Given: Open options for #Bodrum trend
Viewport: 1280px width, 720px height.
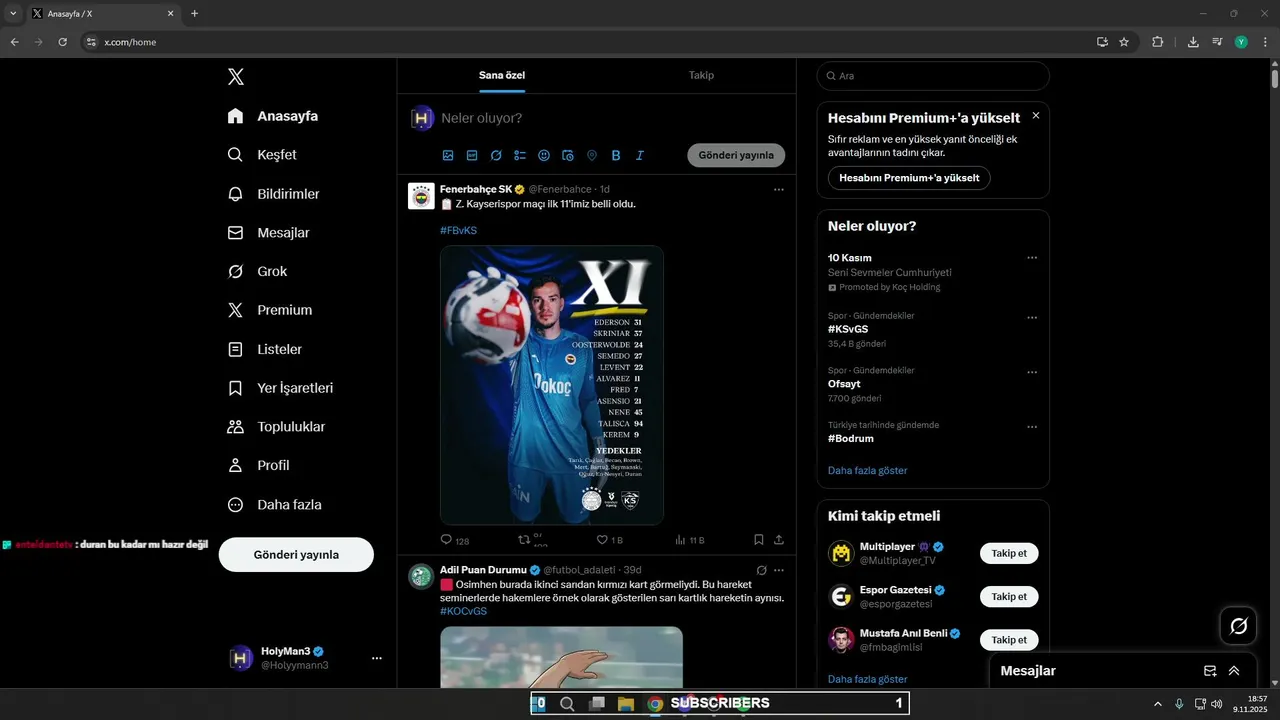Looking at the screenshot, I should pos(1032,427).
